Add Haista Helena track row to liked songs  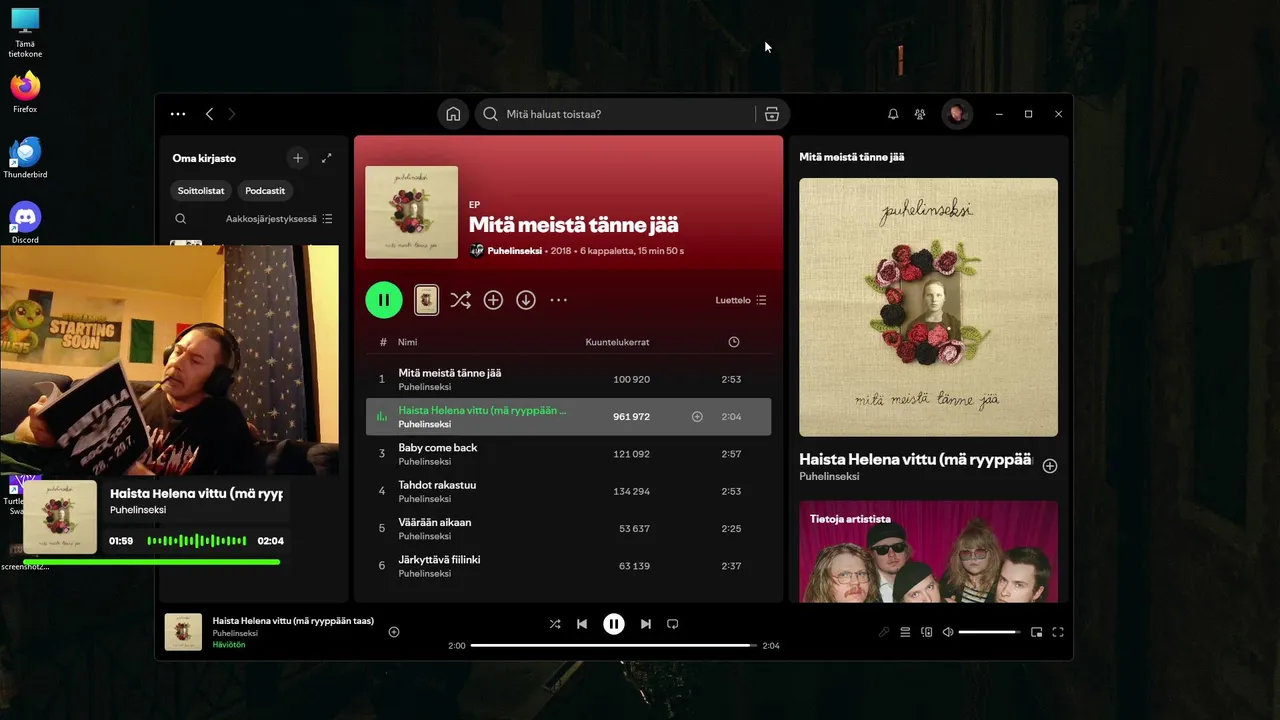[x=697, y=417]
